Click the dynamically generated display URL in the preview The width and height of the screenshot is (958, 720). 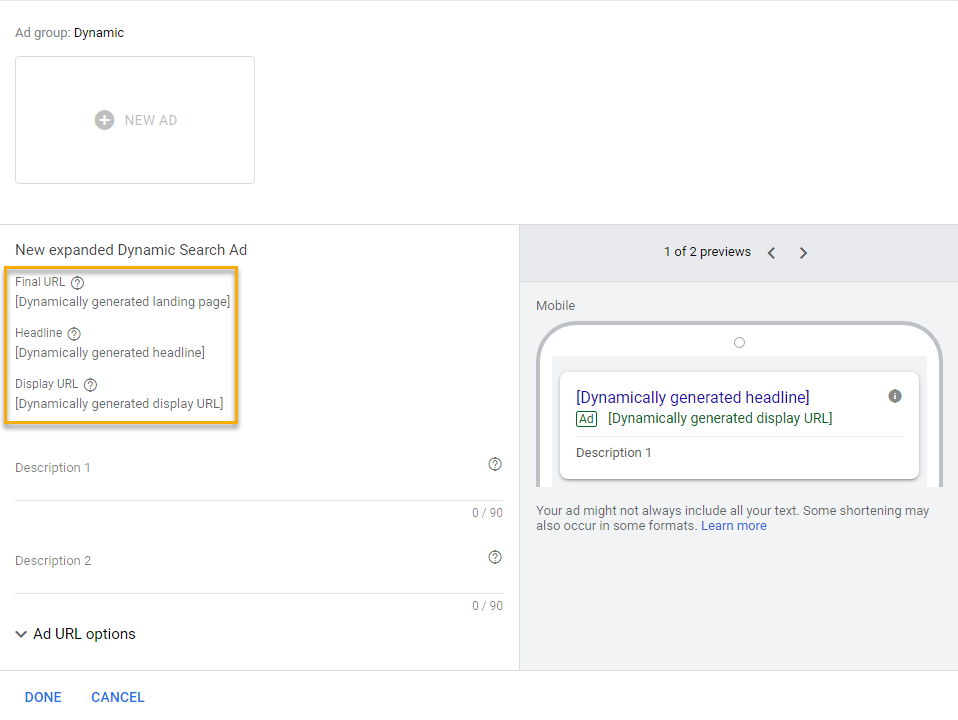click(x=720, y=418)
